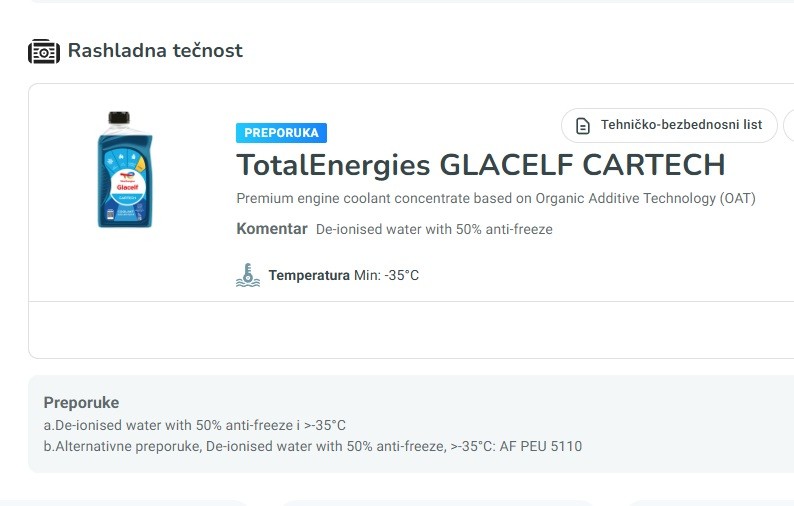Select line b. Alternativne preporuke

pyautogui.click(x=313, y=446)
